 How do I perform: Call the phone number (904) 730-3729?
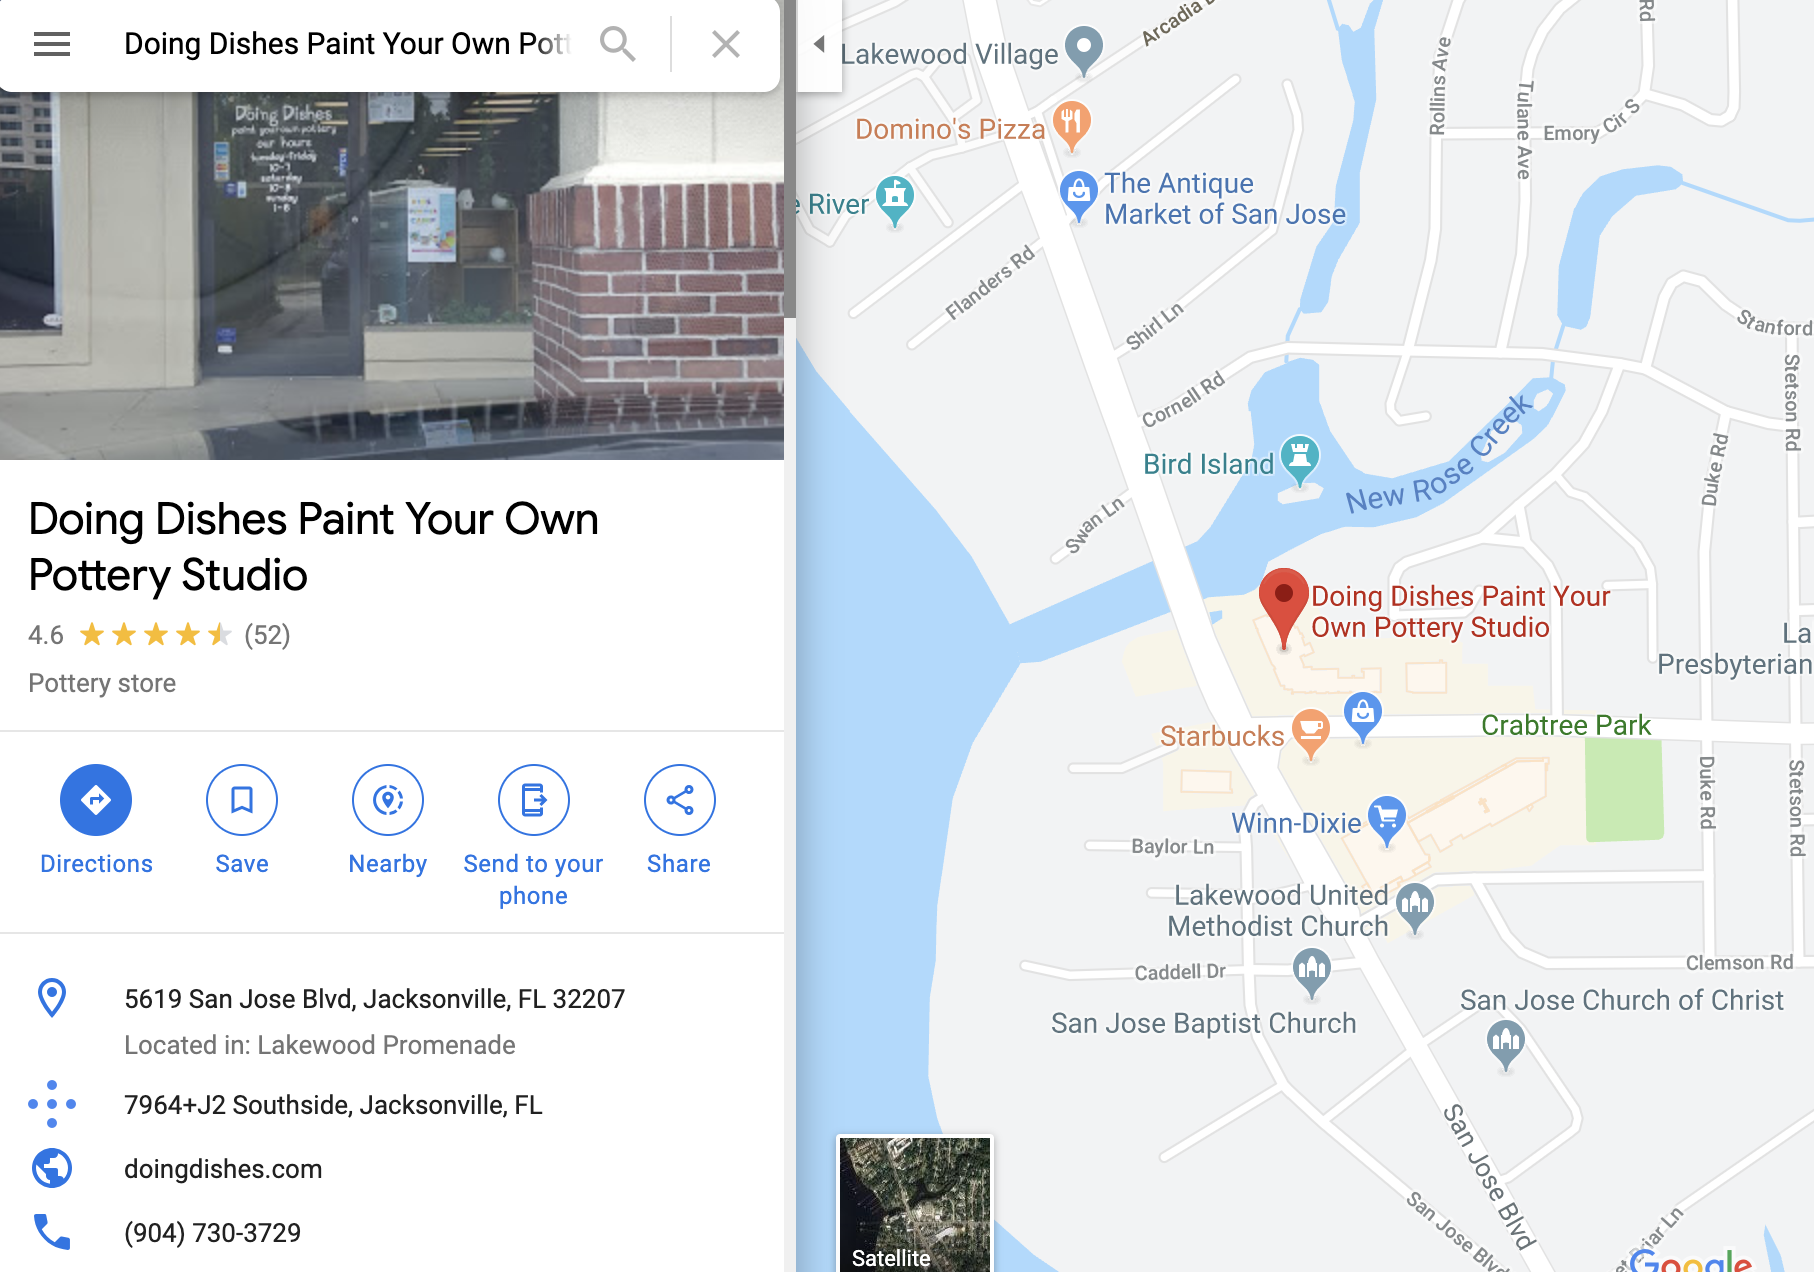pyautogui.click(x=212, y=1233)
